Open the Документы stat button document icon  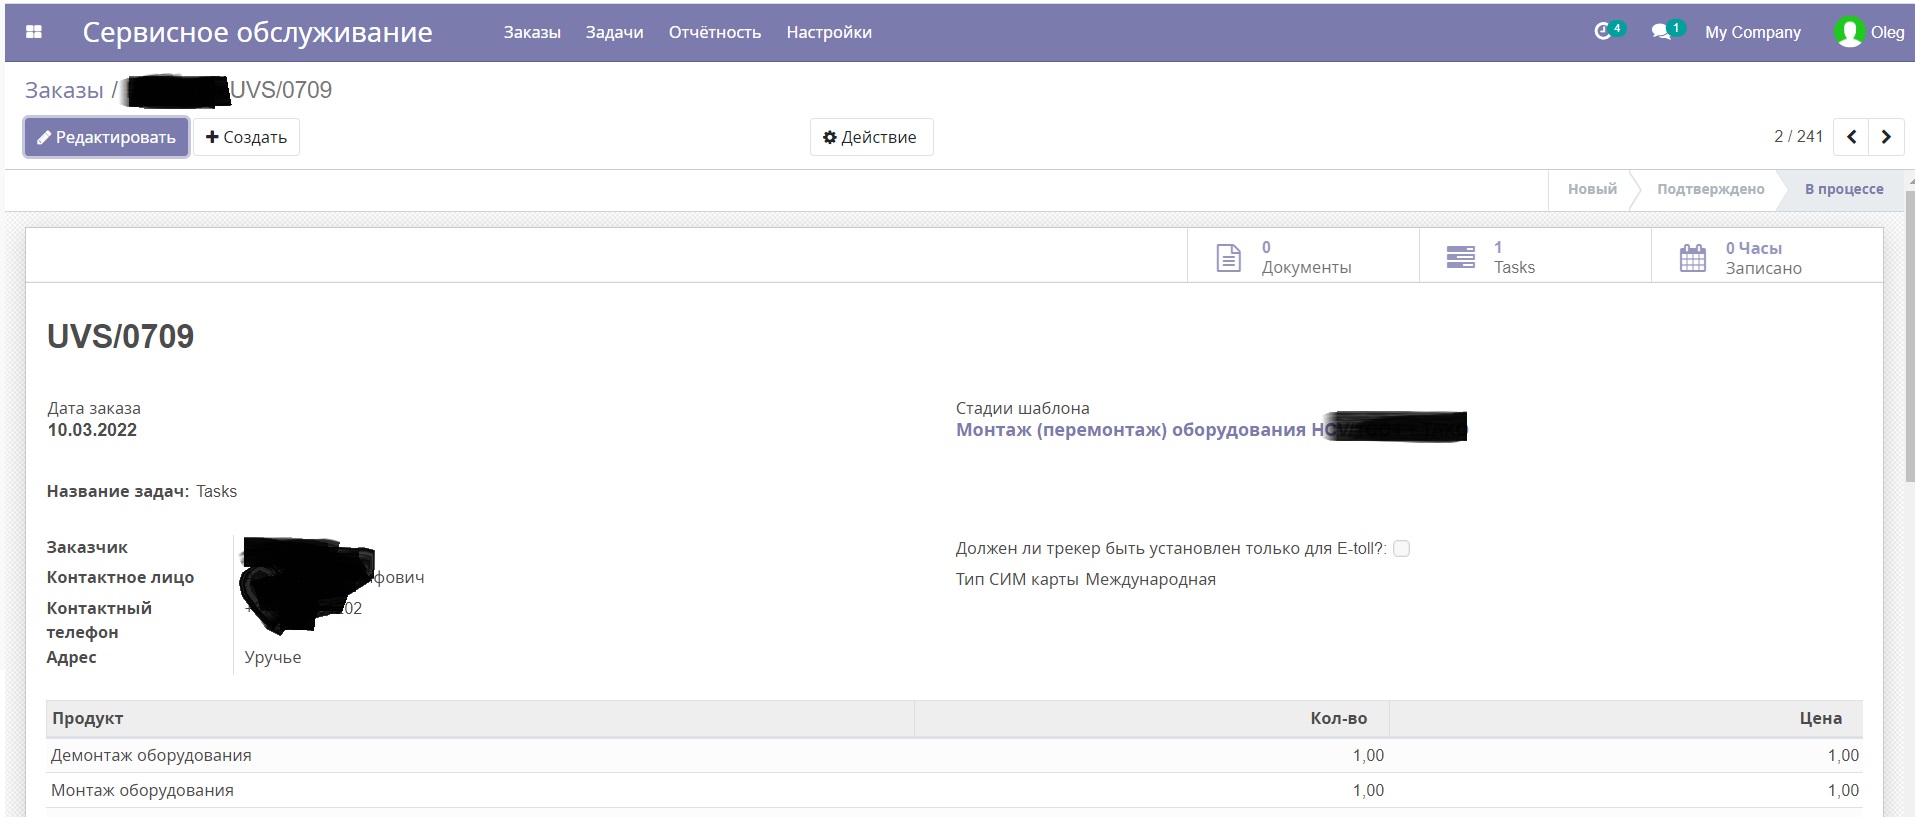pos(1228,258)
